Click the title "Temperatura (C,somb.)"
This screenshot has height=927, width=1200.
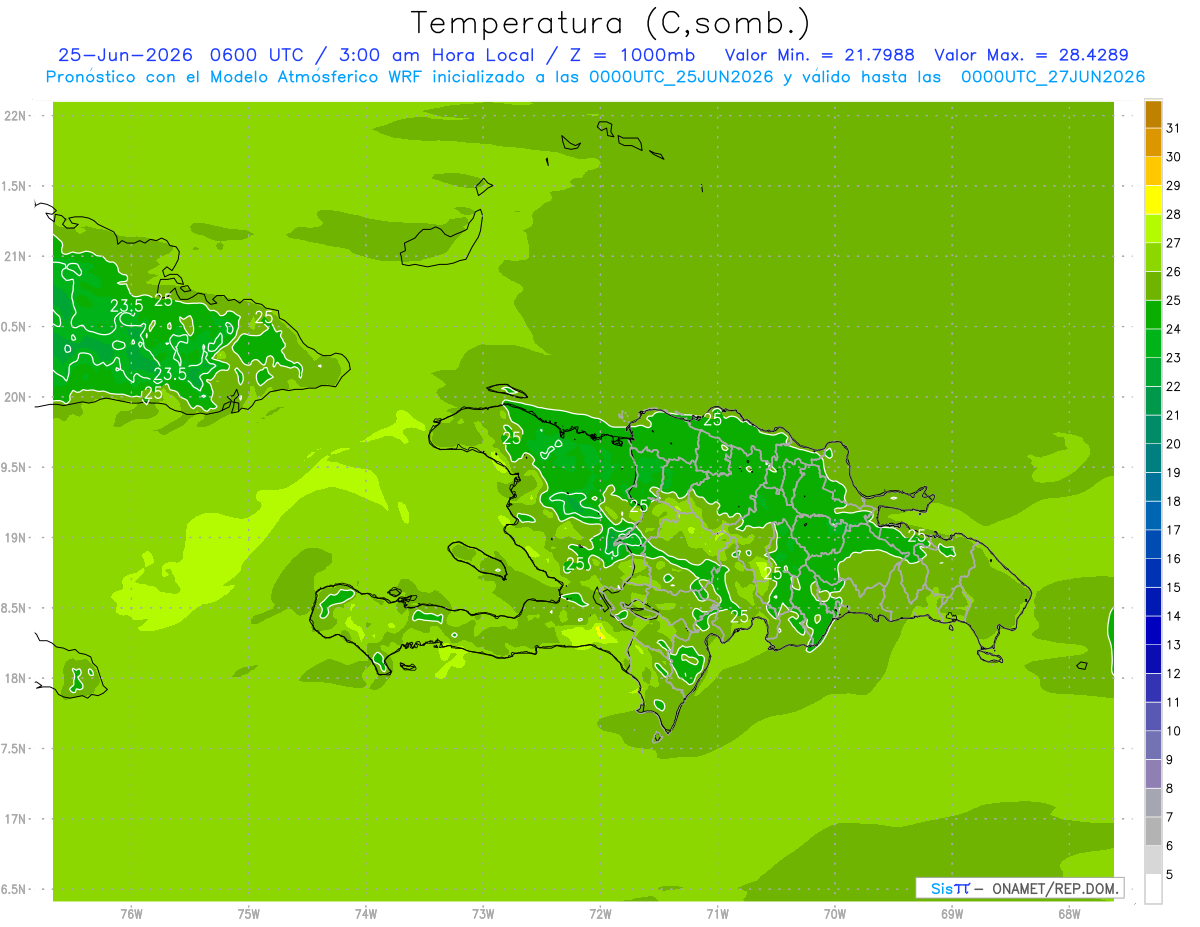tap(610, 23)
